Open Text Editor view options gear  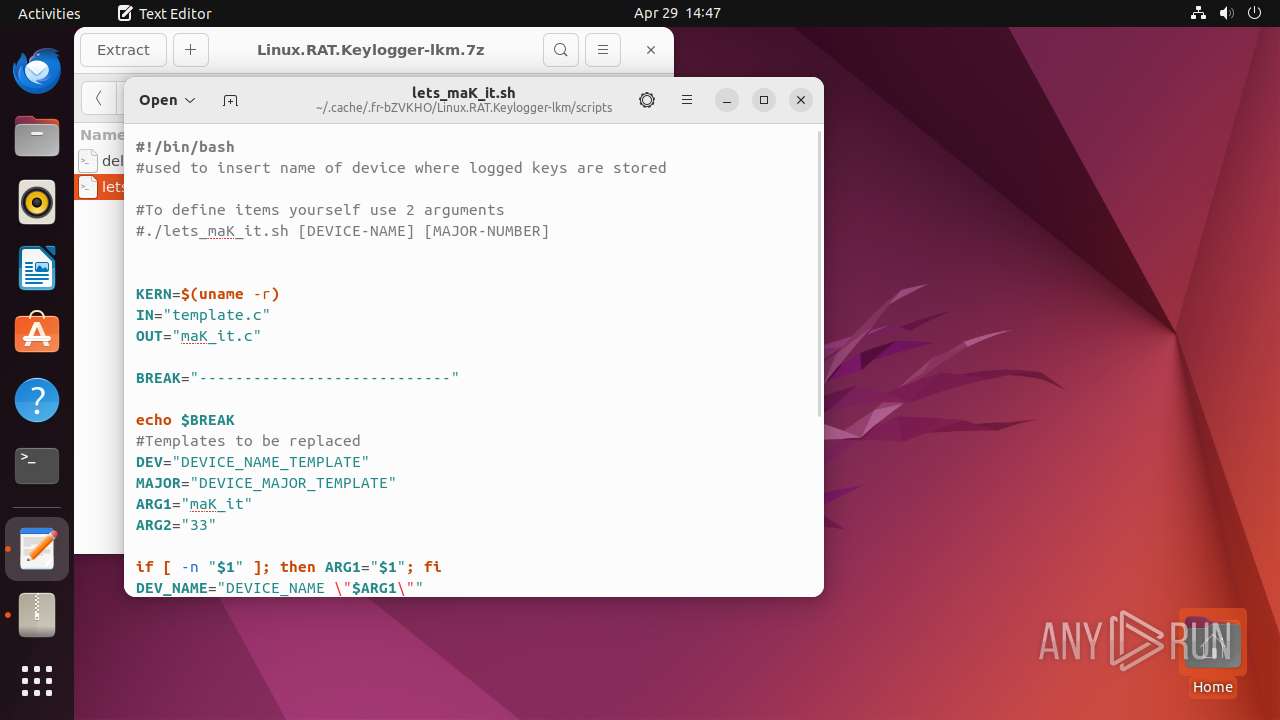click(647, 100)
